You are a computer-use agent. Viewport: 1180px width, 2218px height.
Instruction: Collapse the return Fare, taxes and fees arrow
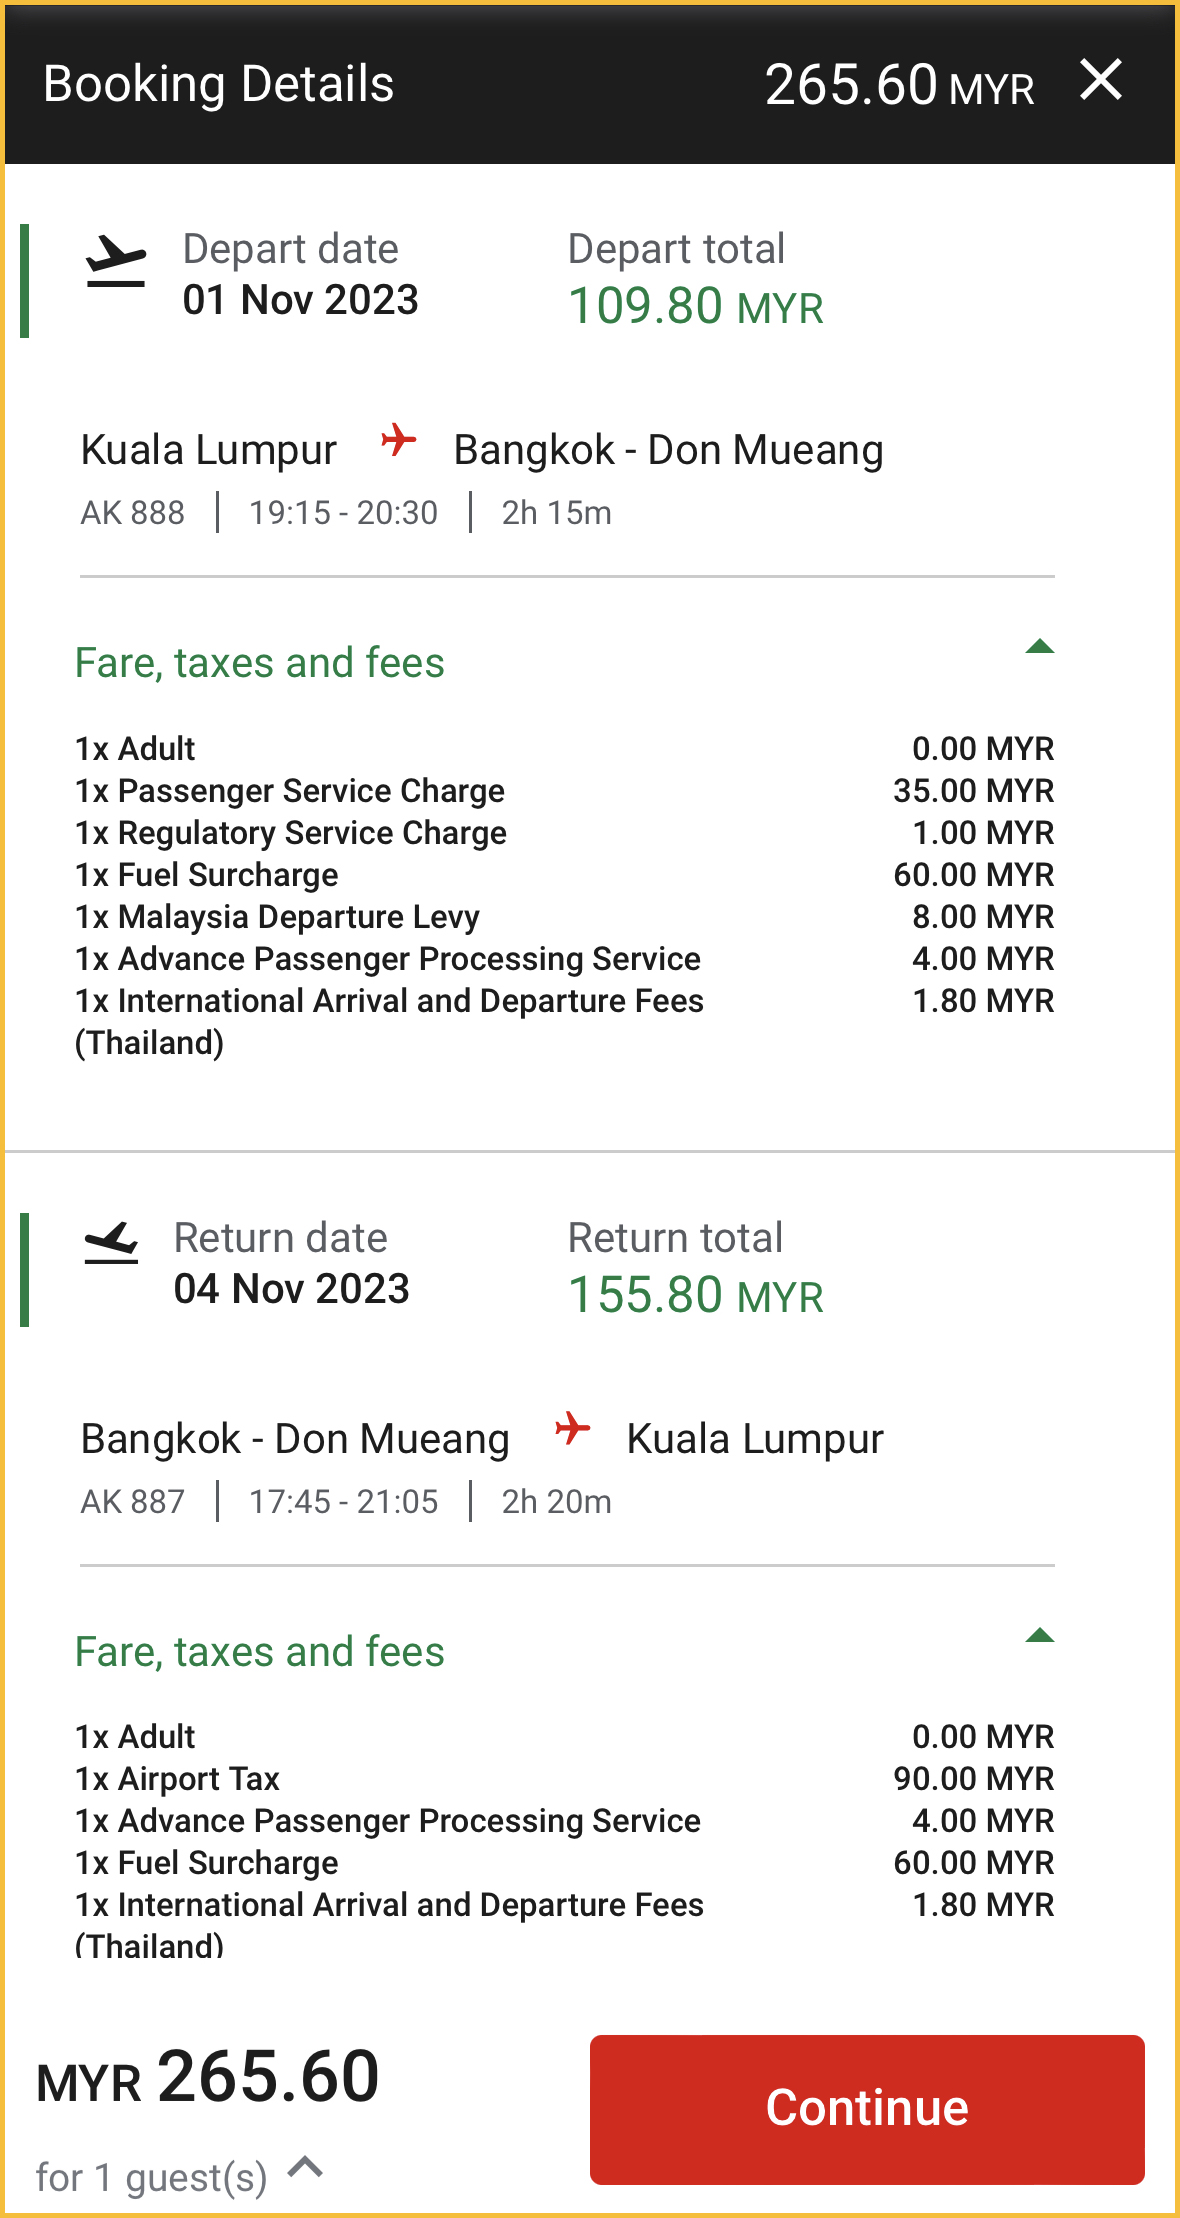(x=1039, y=1636)
